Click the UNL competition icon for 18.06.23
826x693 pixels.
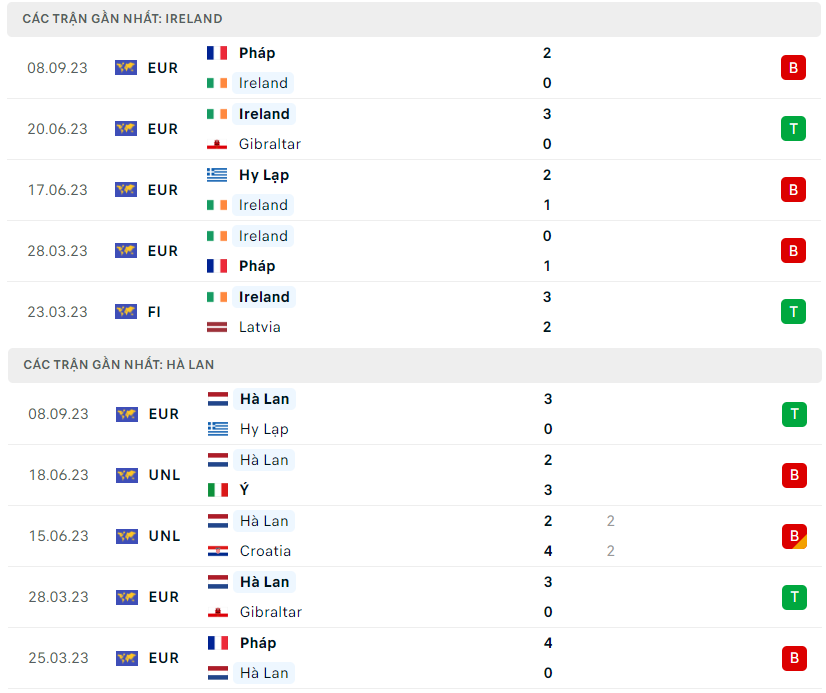pyautogui.click(x=126, y=475)
